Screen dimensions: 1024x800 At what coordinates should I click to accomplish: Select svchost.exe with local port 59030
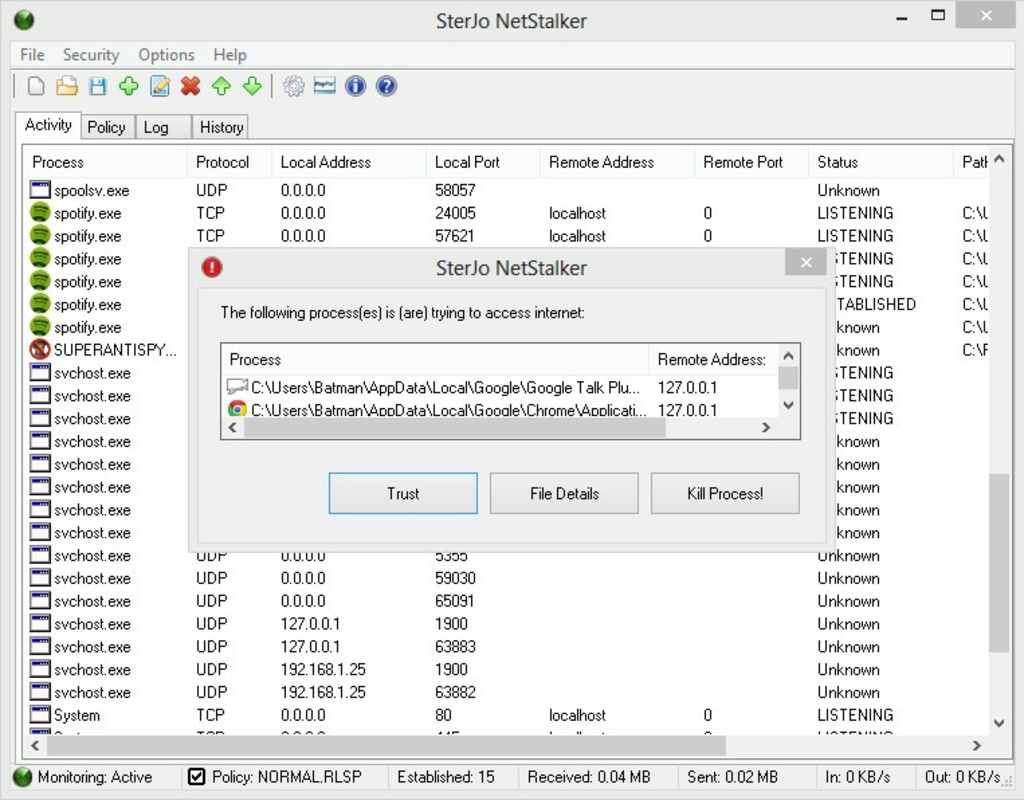pos(507,578)
